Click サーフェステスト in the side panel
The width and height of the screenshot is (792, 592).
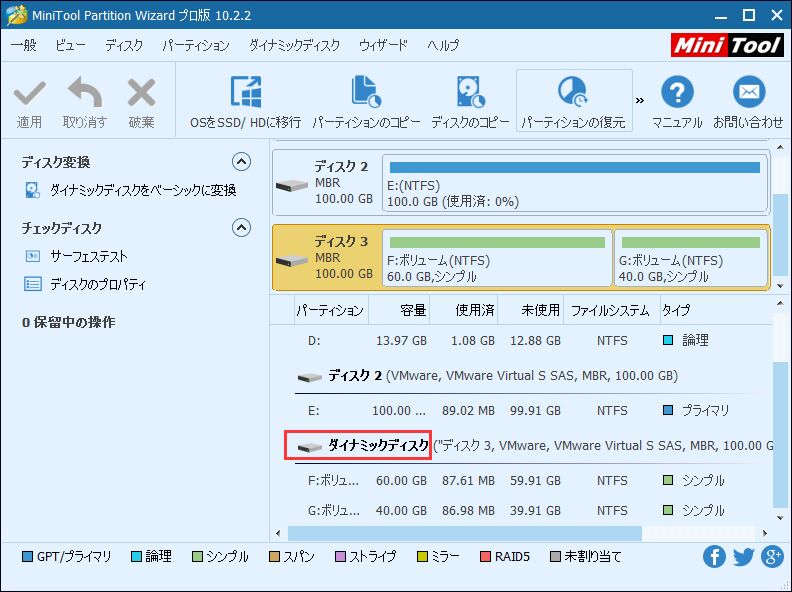click(88, 256)
